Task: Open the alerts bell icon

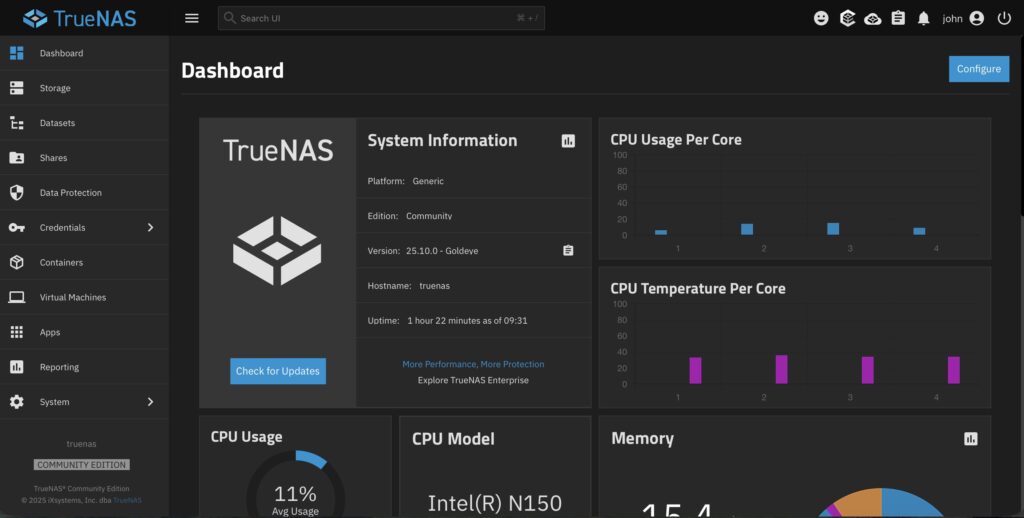Action: click(923, 18)
